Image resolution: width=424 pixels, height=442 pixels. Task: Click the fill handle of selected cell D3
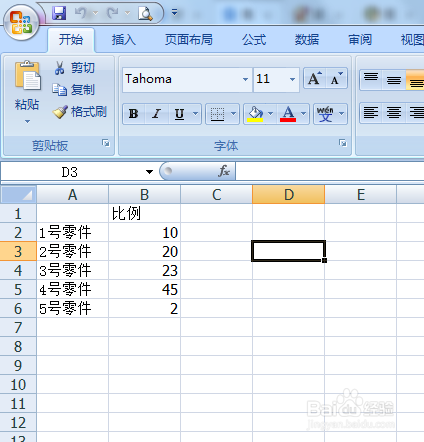[324, 260]
